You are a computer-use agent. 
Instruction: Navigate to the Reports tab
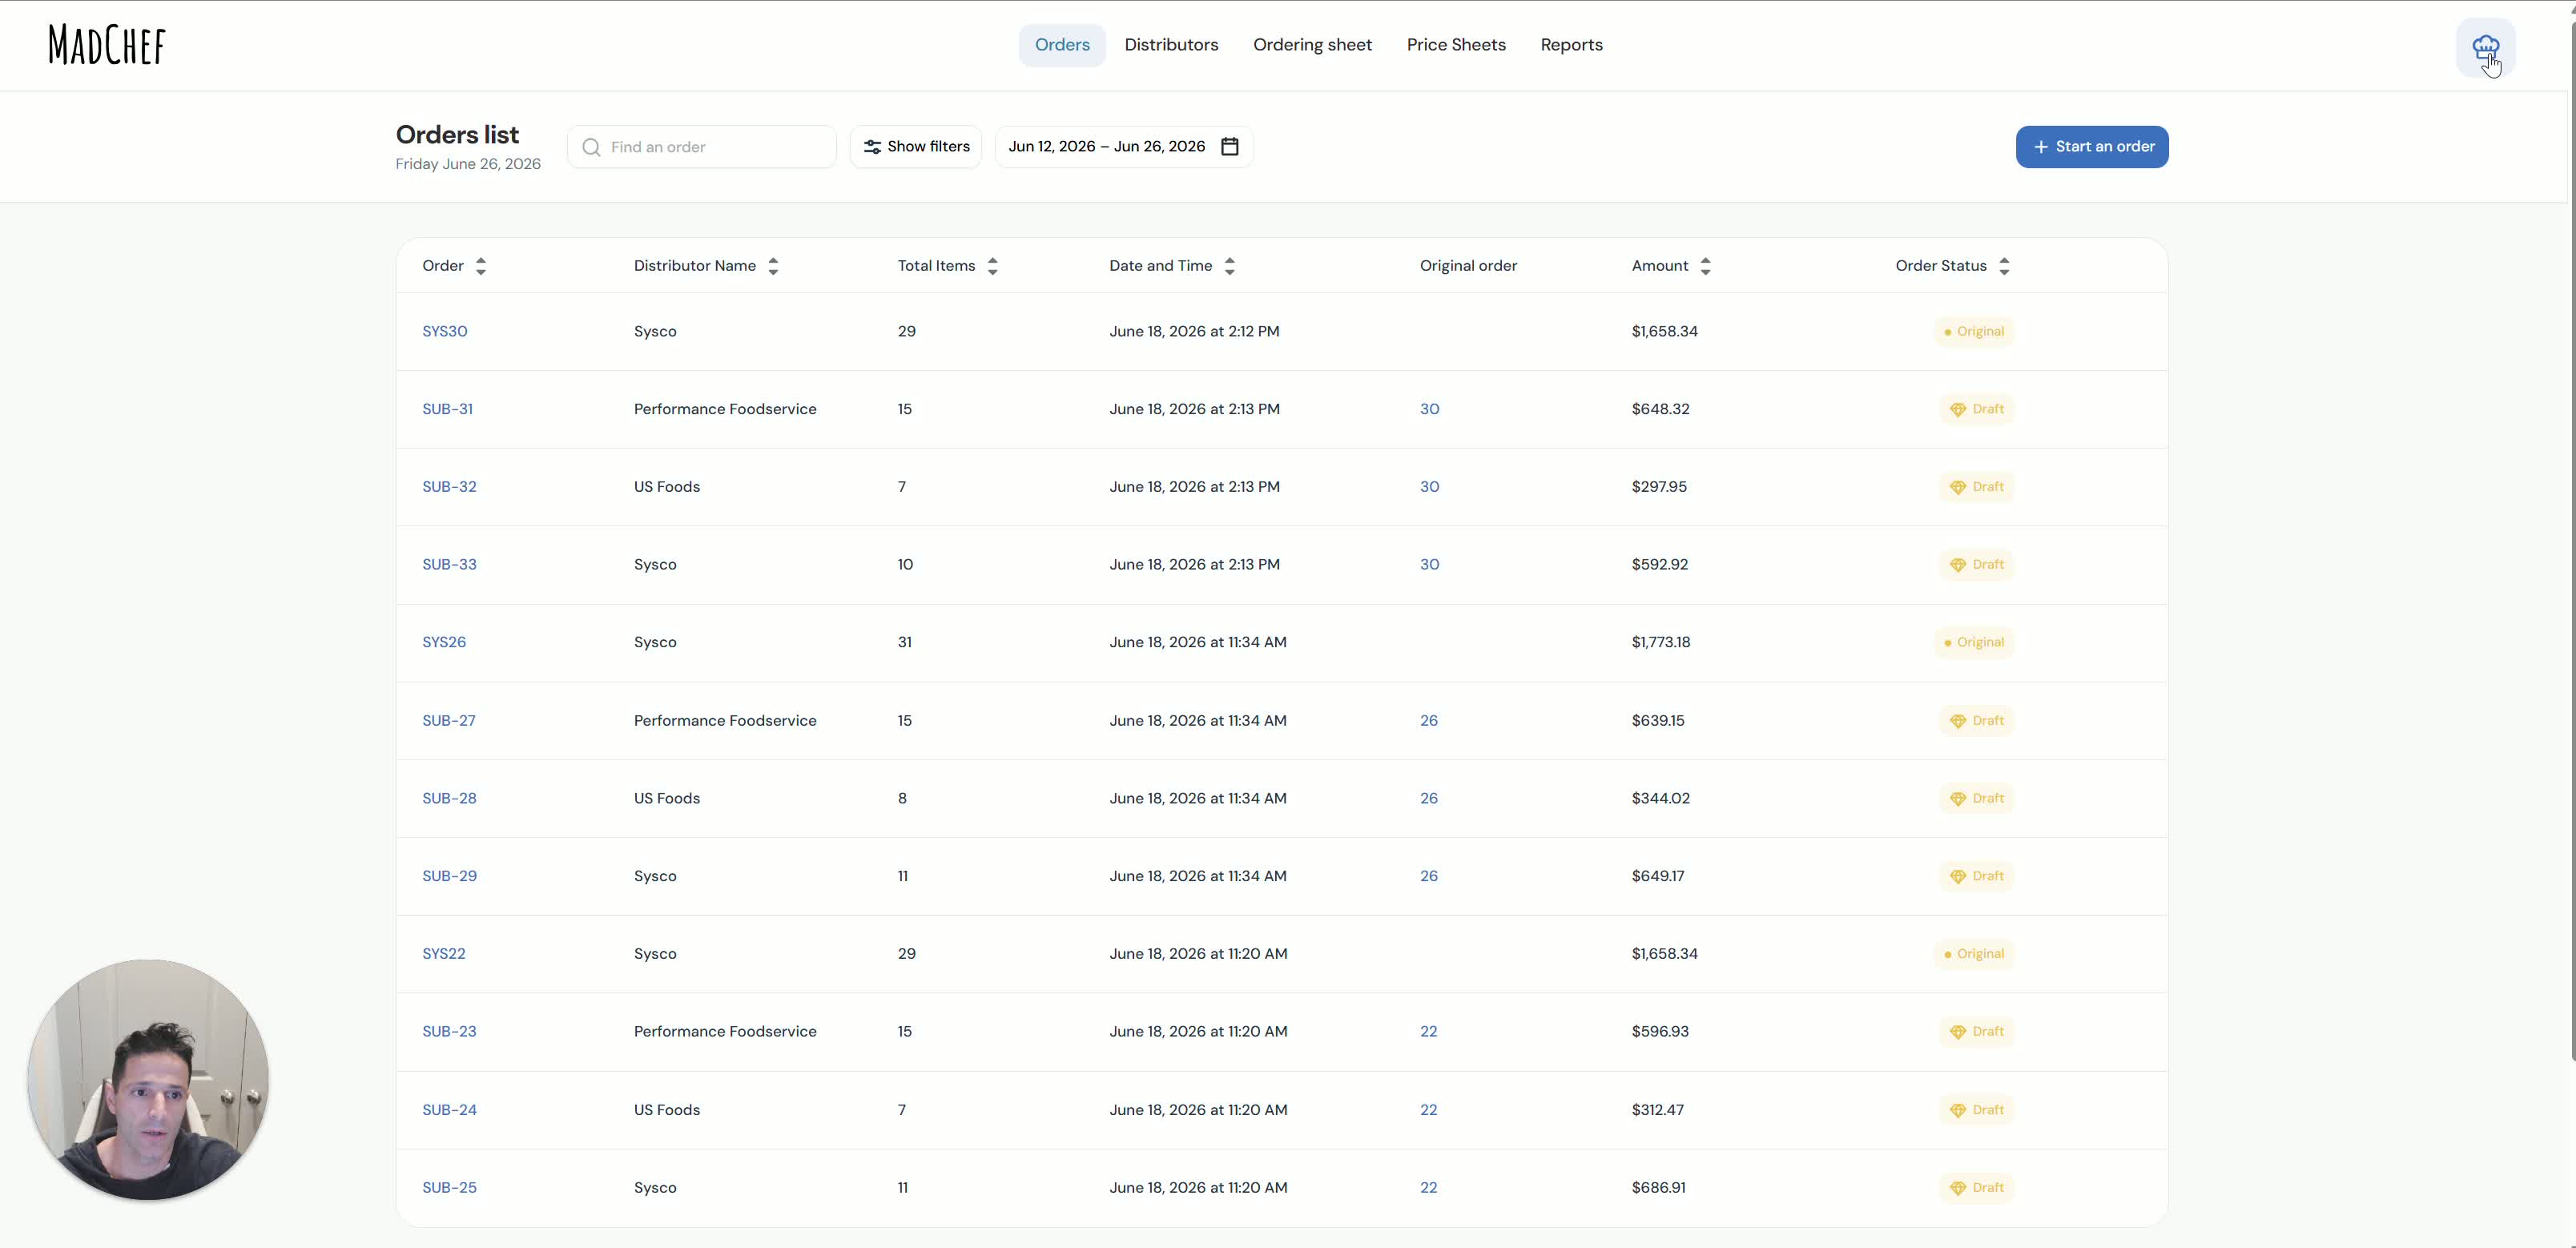coord(1571,45)
